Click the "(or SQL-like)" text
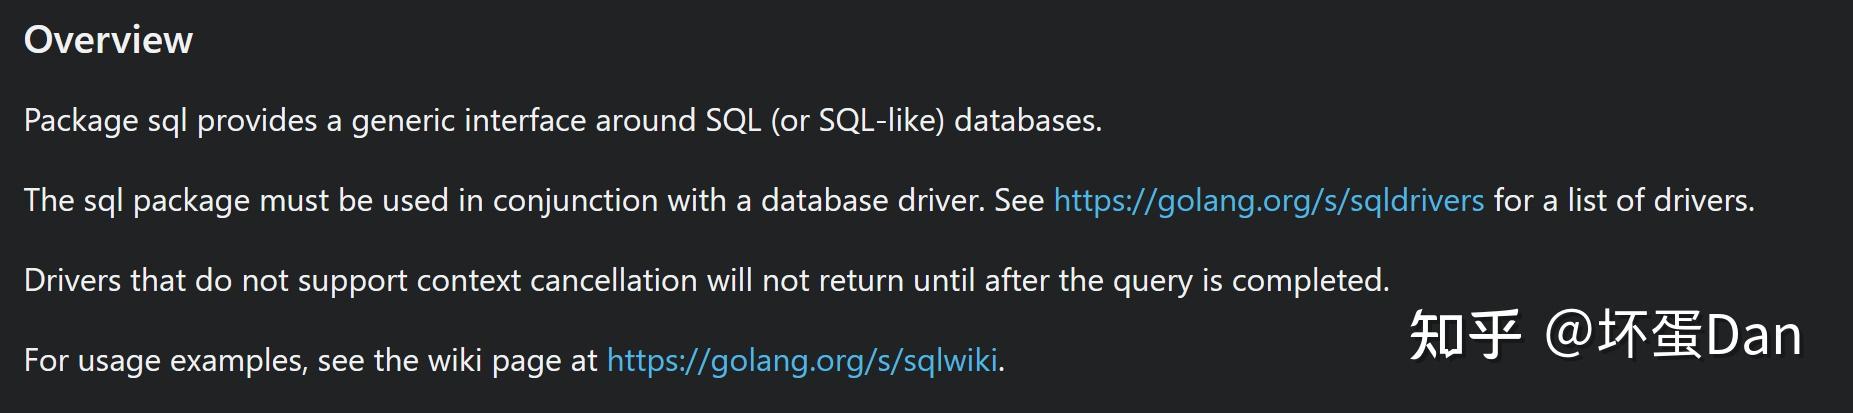Image resolution: width=1853 pixels, height=413 pixels. (857, 121)
